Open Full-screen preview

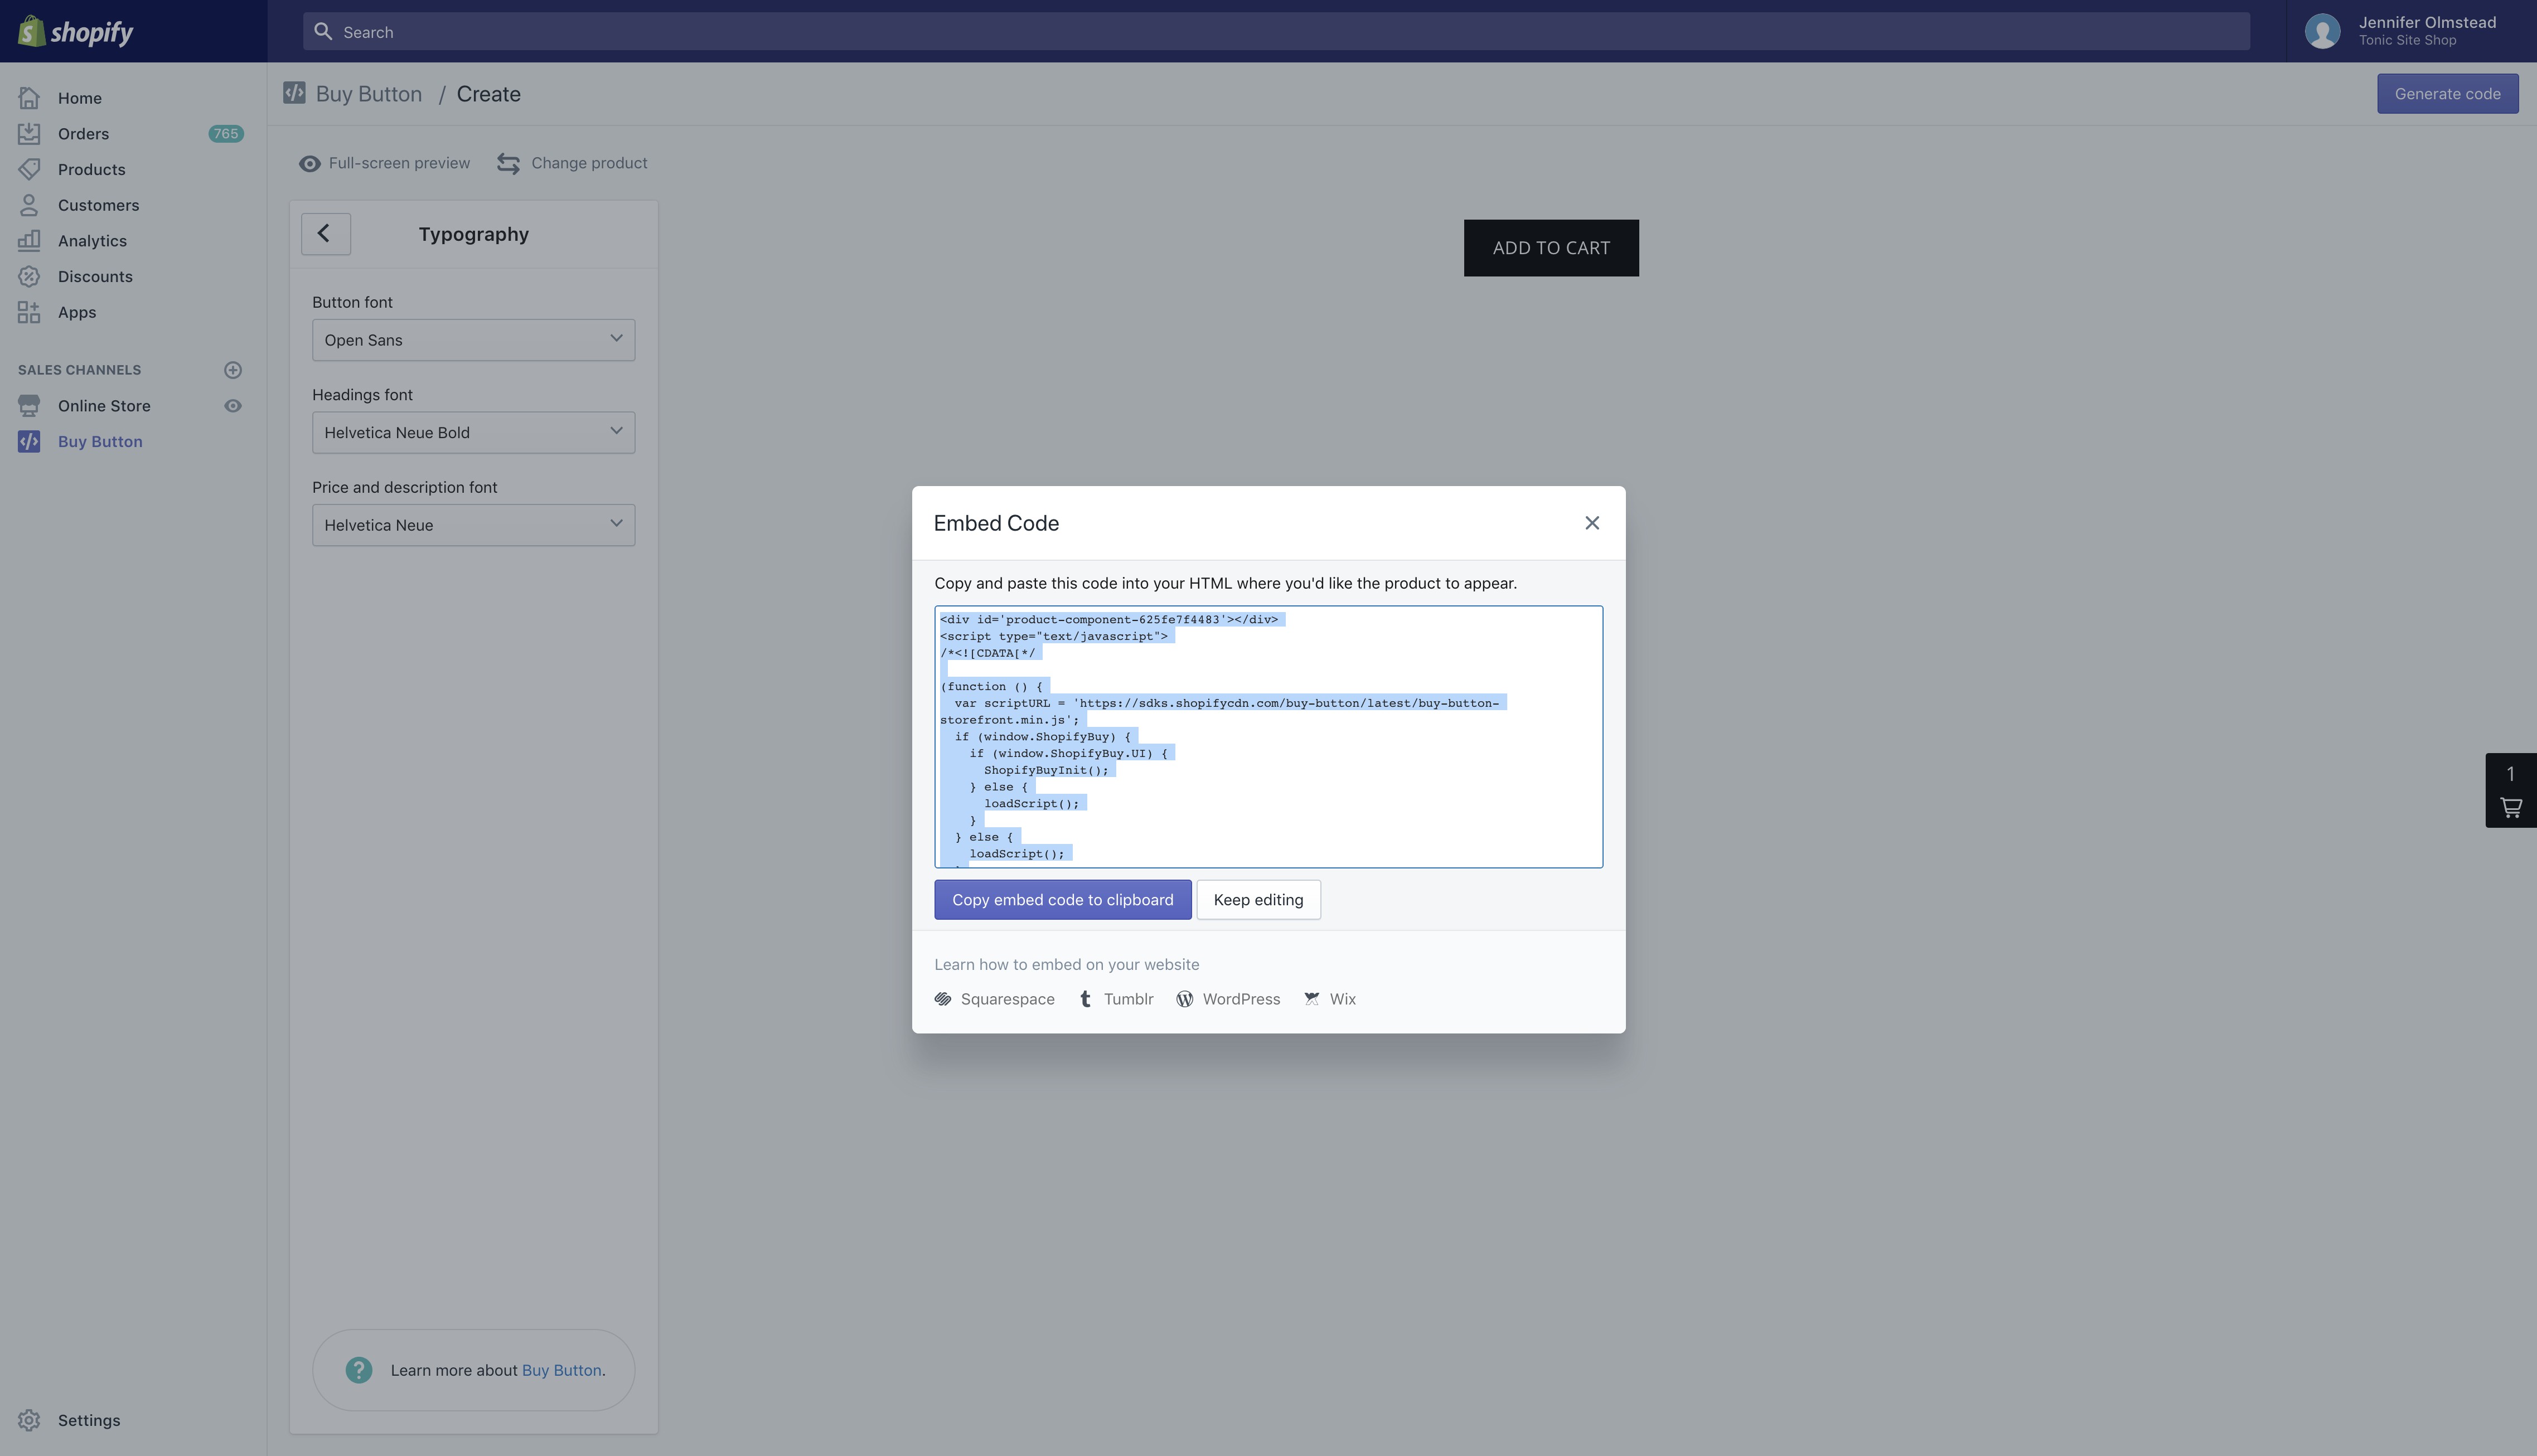pyautogui.click(x=384, y=163)
